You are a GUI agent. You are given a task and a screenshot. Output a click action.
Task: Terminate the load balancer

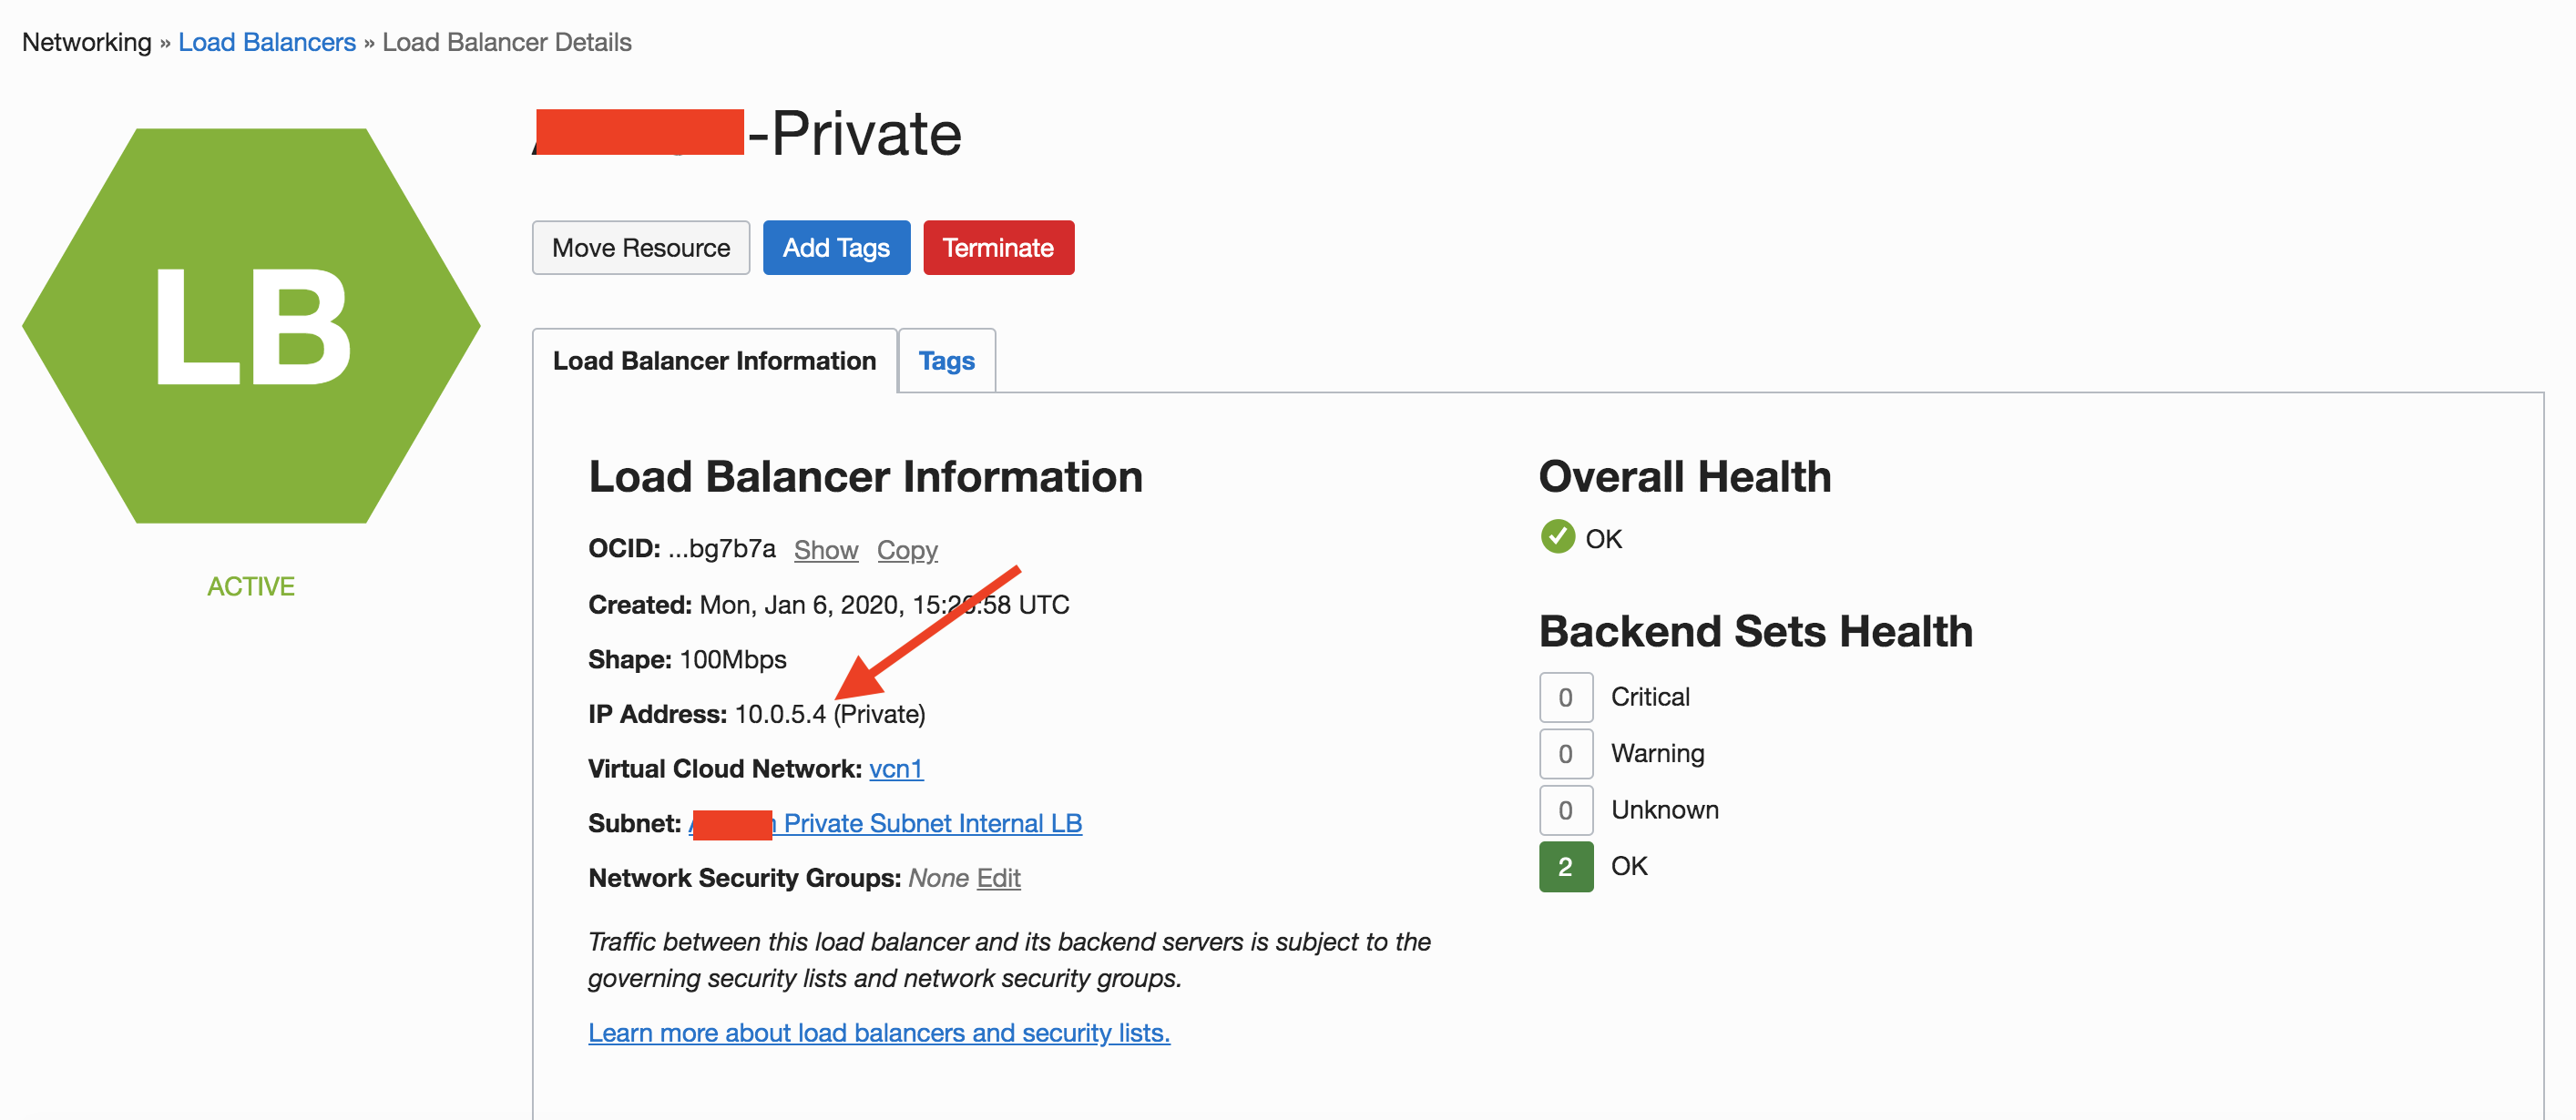(x=997, y=247)
